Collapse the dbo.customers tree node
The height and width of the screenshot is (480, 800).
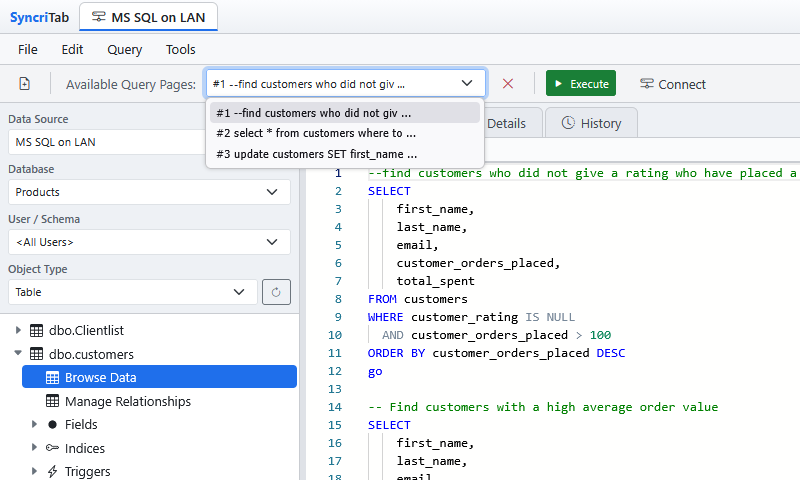click(18, 353)
